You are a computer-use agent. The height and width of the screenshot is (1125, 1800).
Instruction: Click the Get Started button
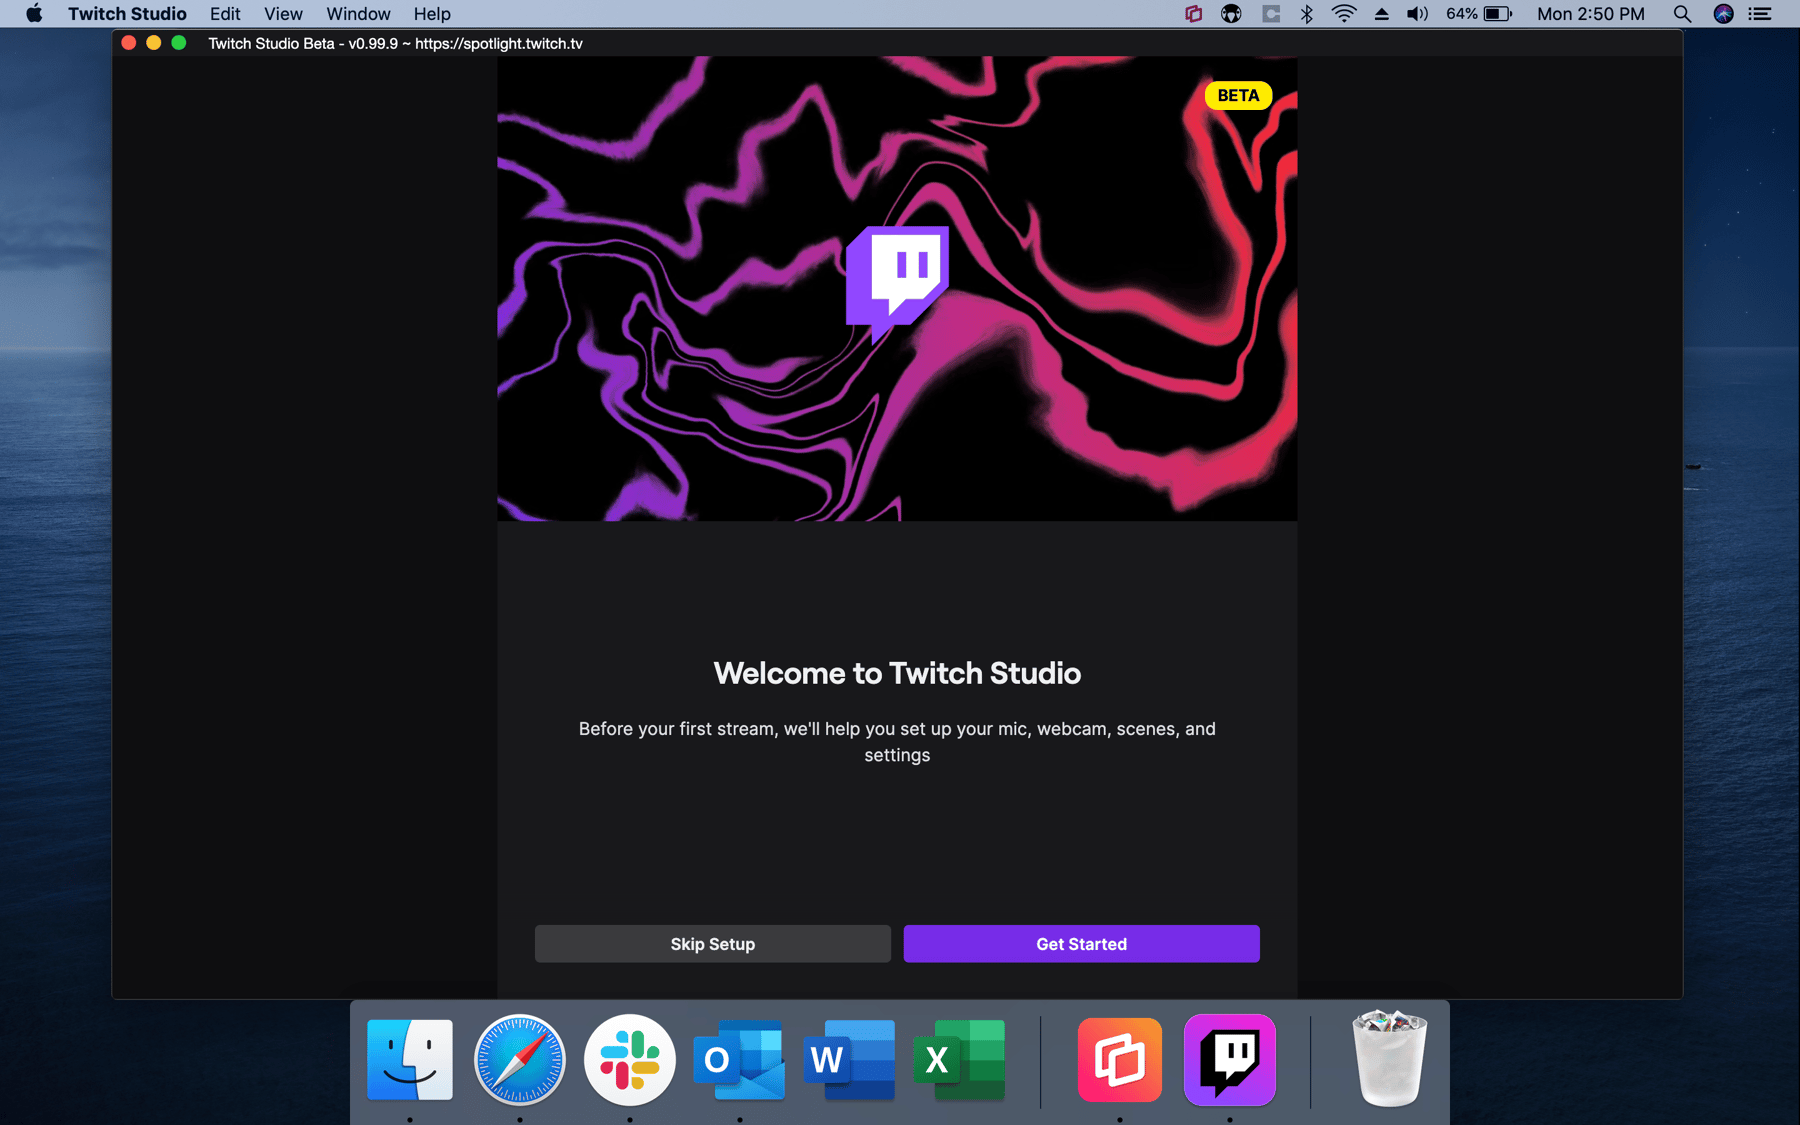point(1081,943)
